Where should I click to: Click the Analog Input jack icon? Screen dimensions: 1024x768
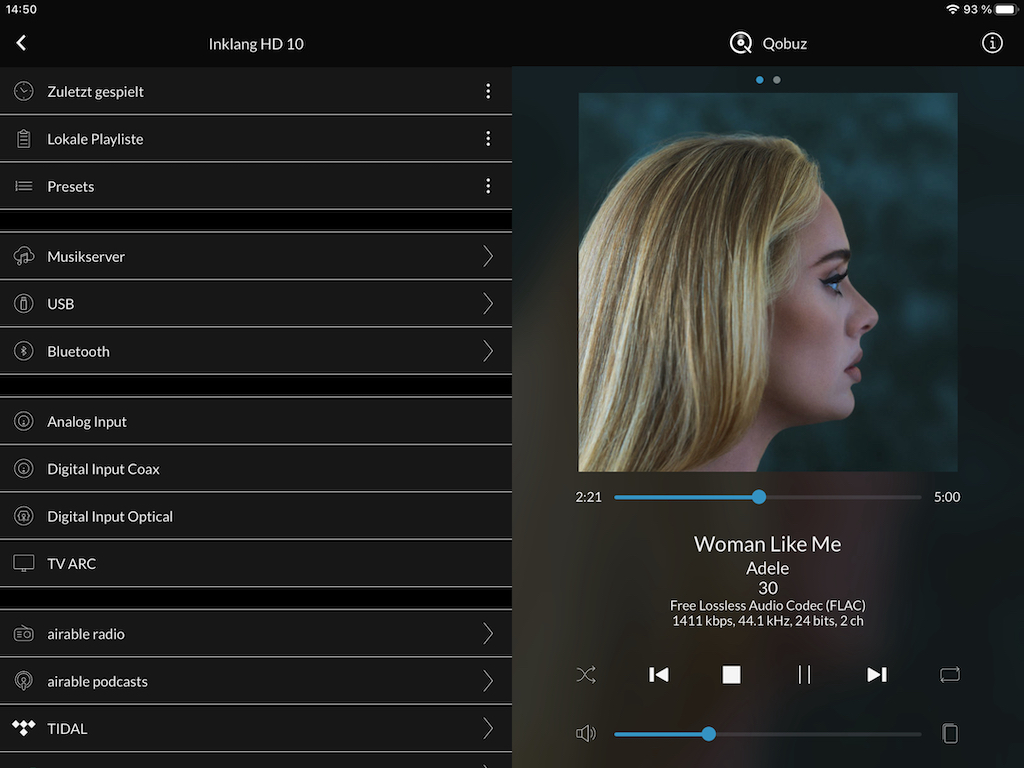tap(24, 421)
